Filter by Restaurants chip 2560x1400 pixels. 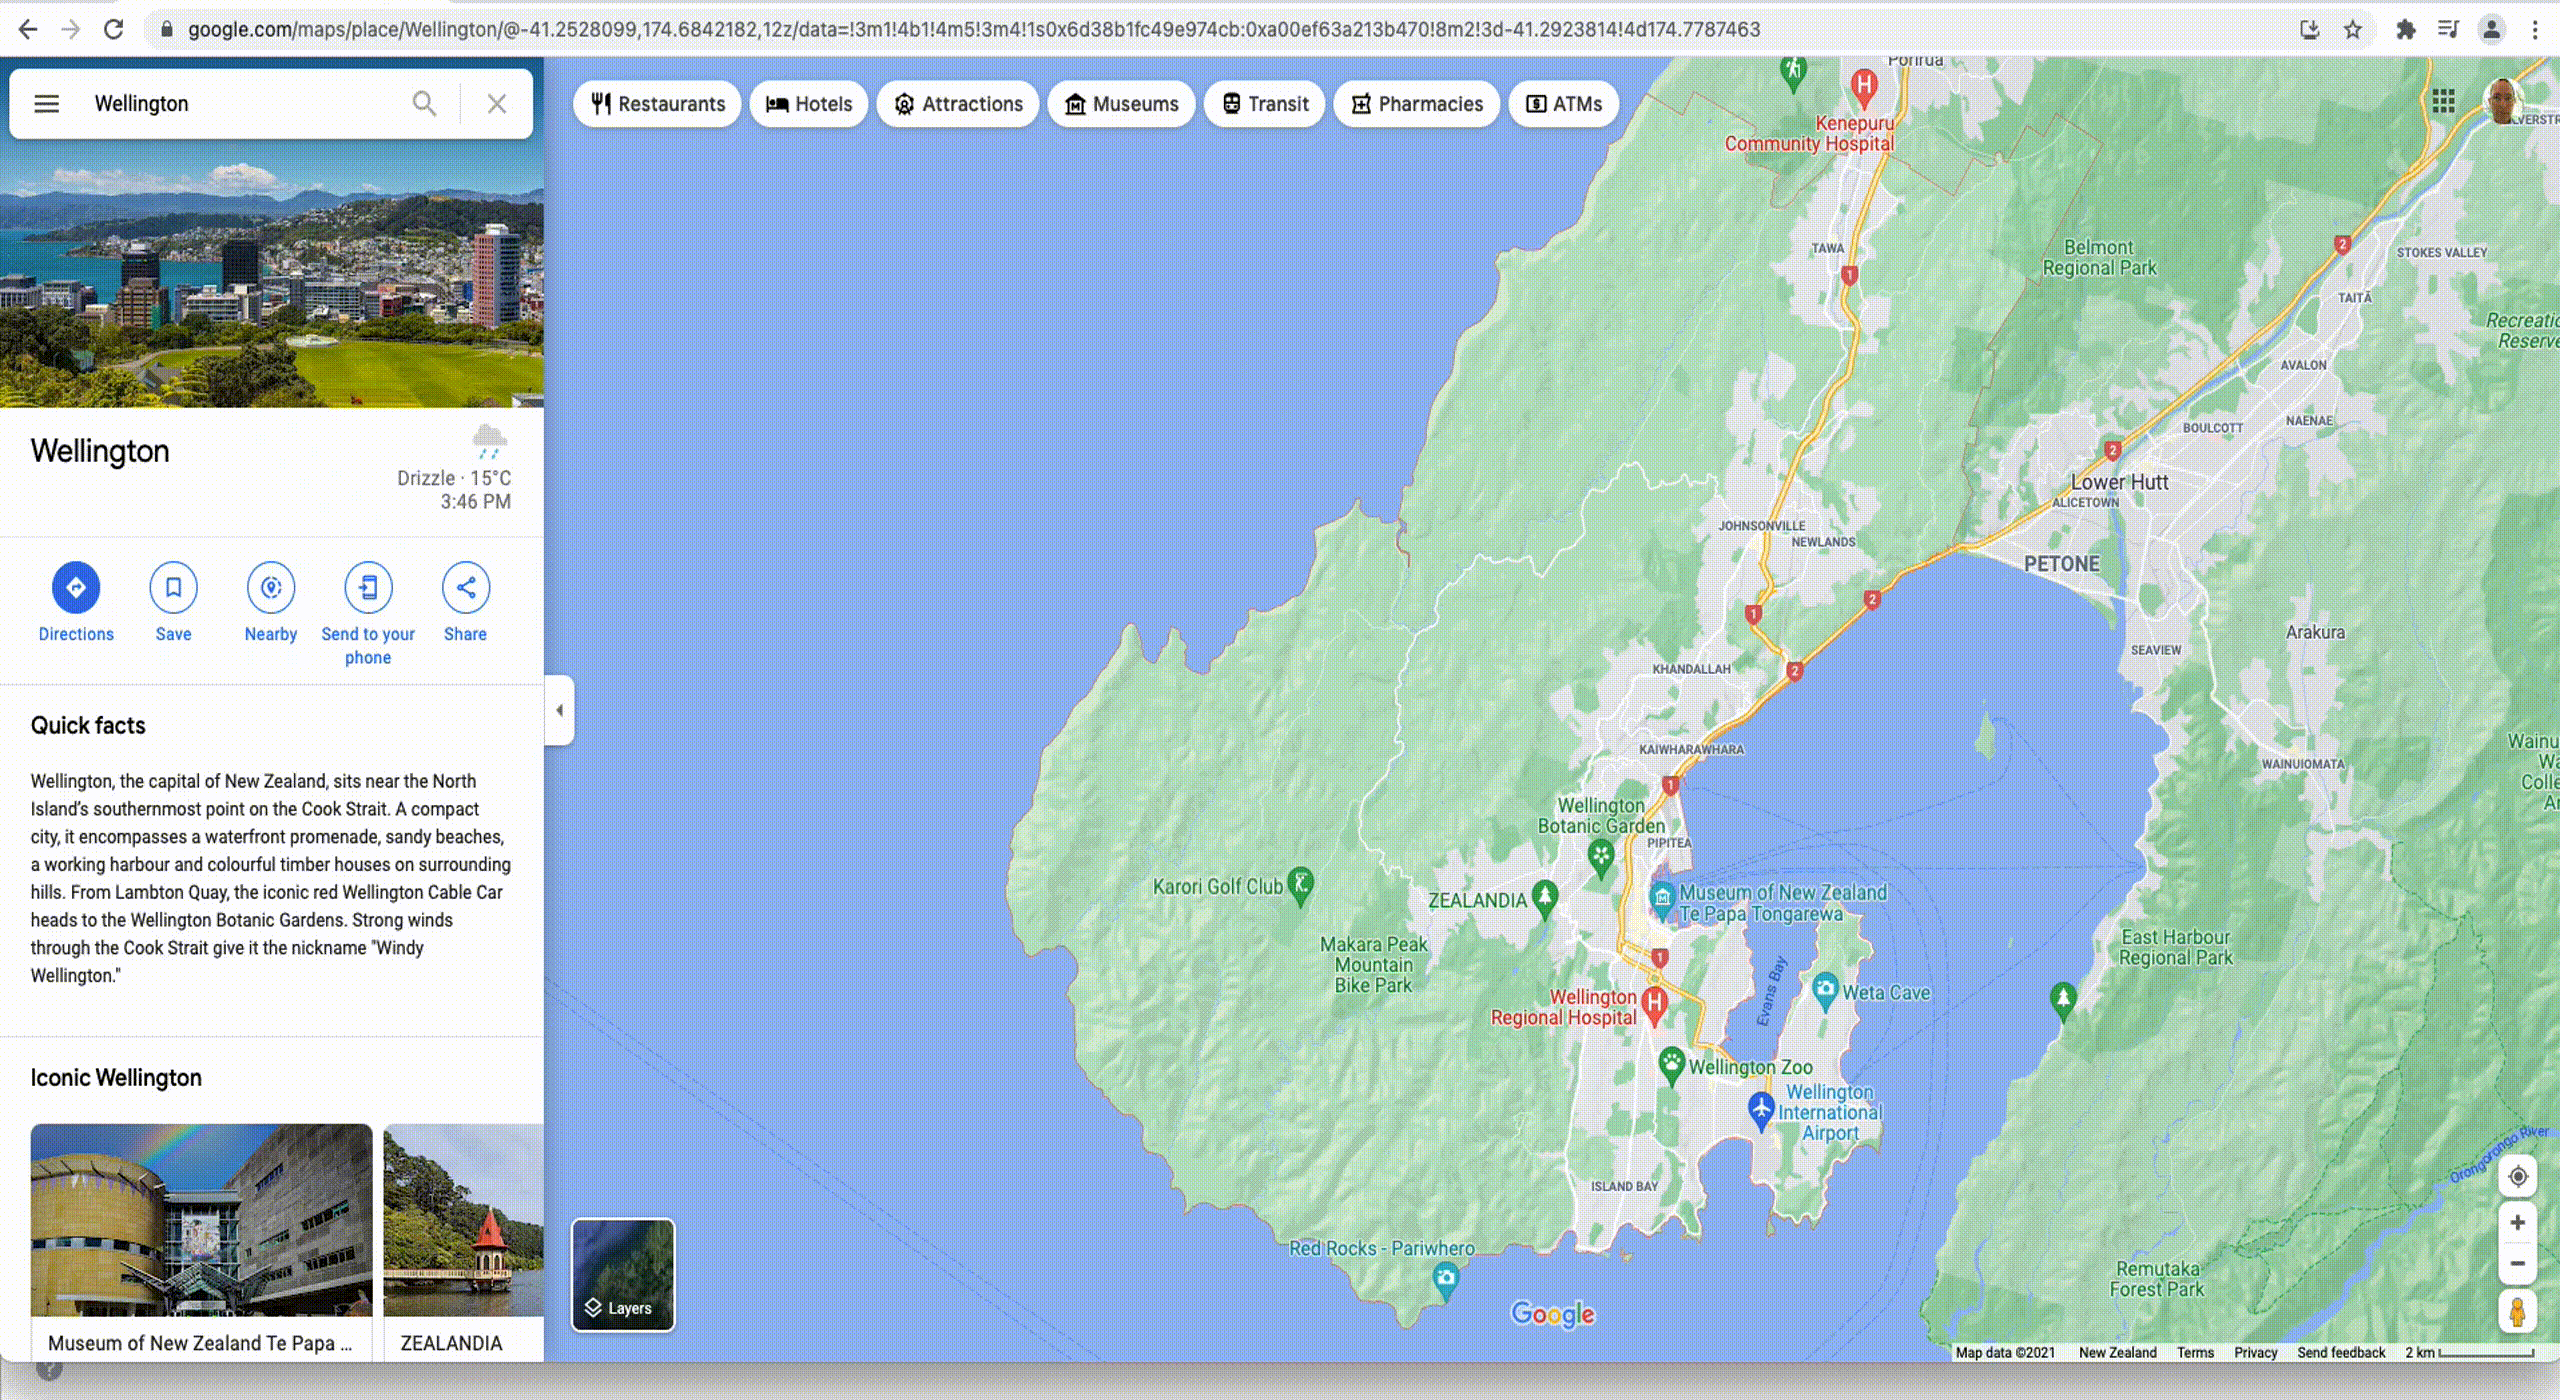(x=657, y=103)
